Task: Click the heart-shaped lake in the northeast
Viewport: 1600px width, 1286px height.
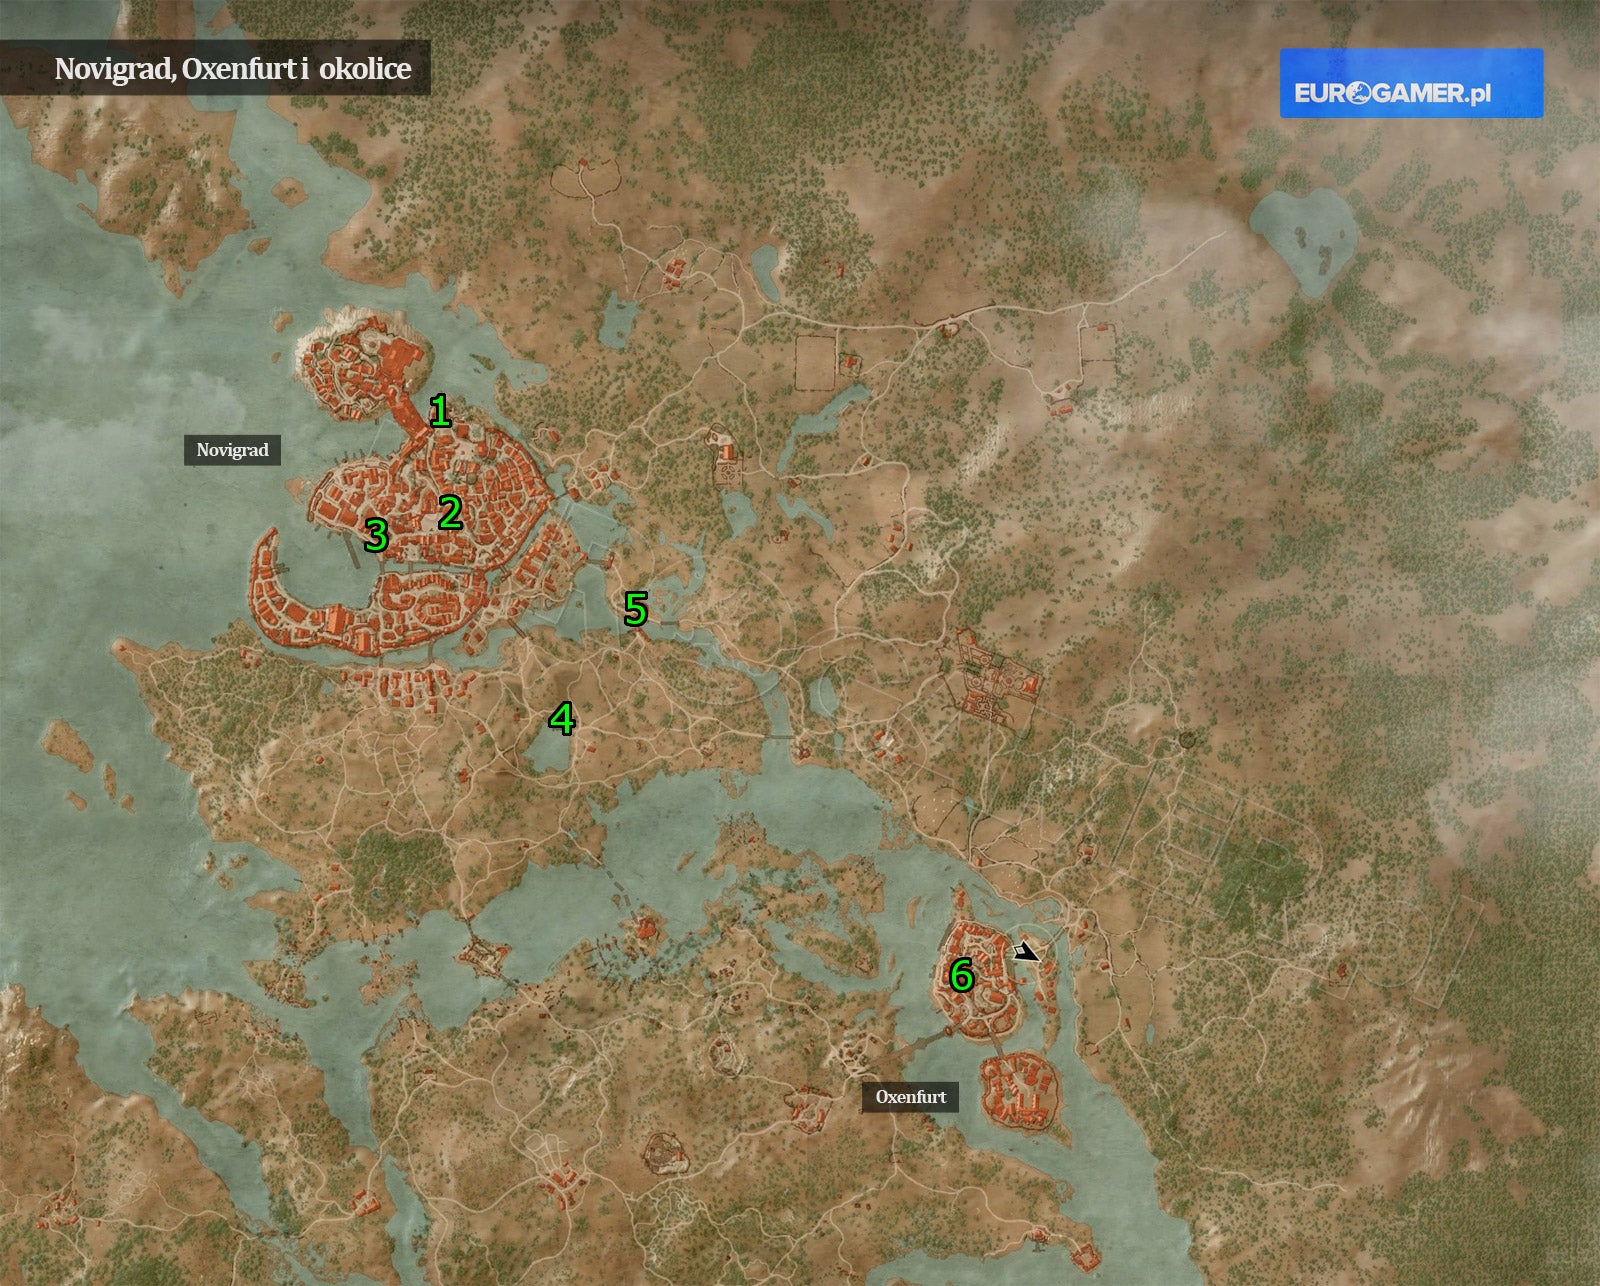Action: [1303, 239]
